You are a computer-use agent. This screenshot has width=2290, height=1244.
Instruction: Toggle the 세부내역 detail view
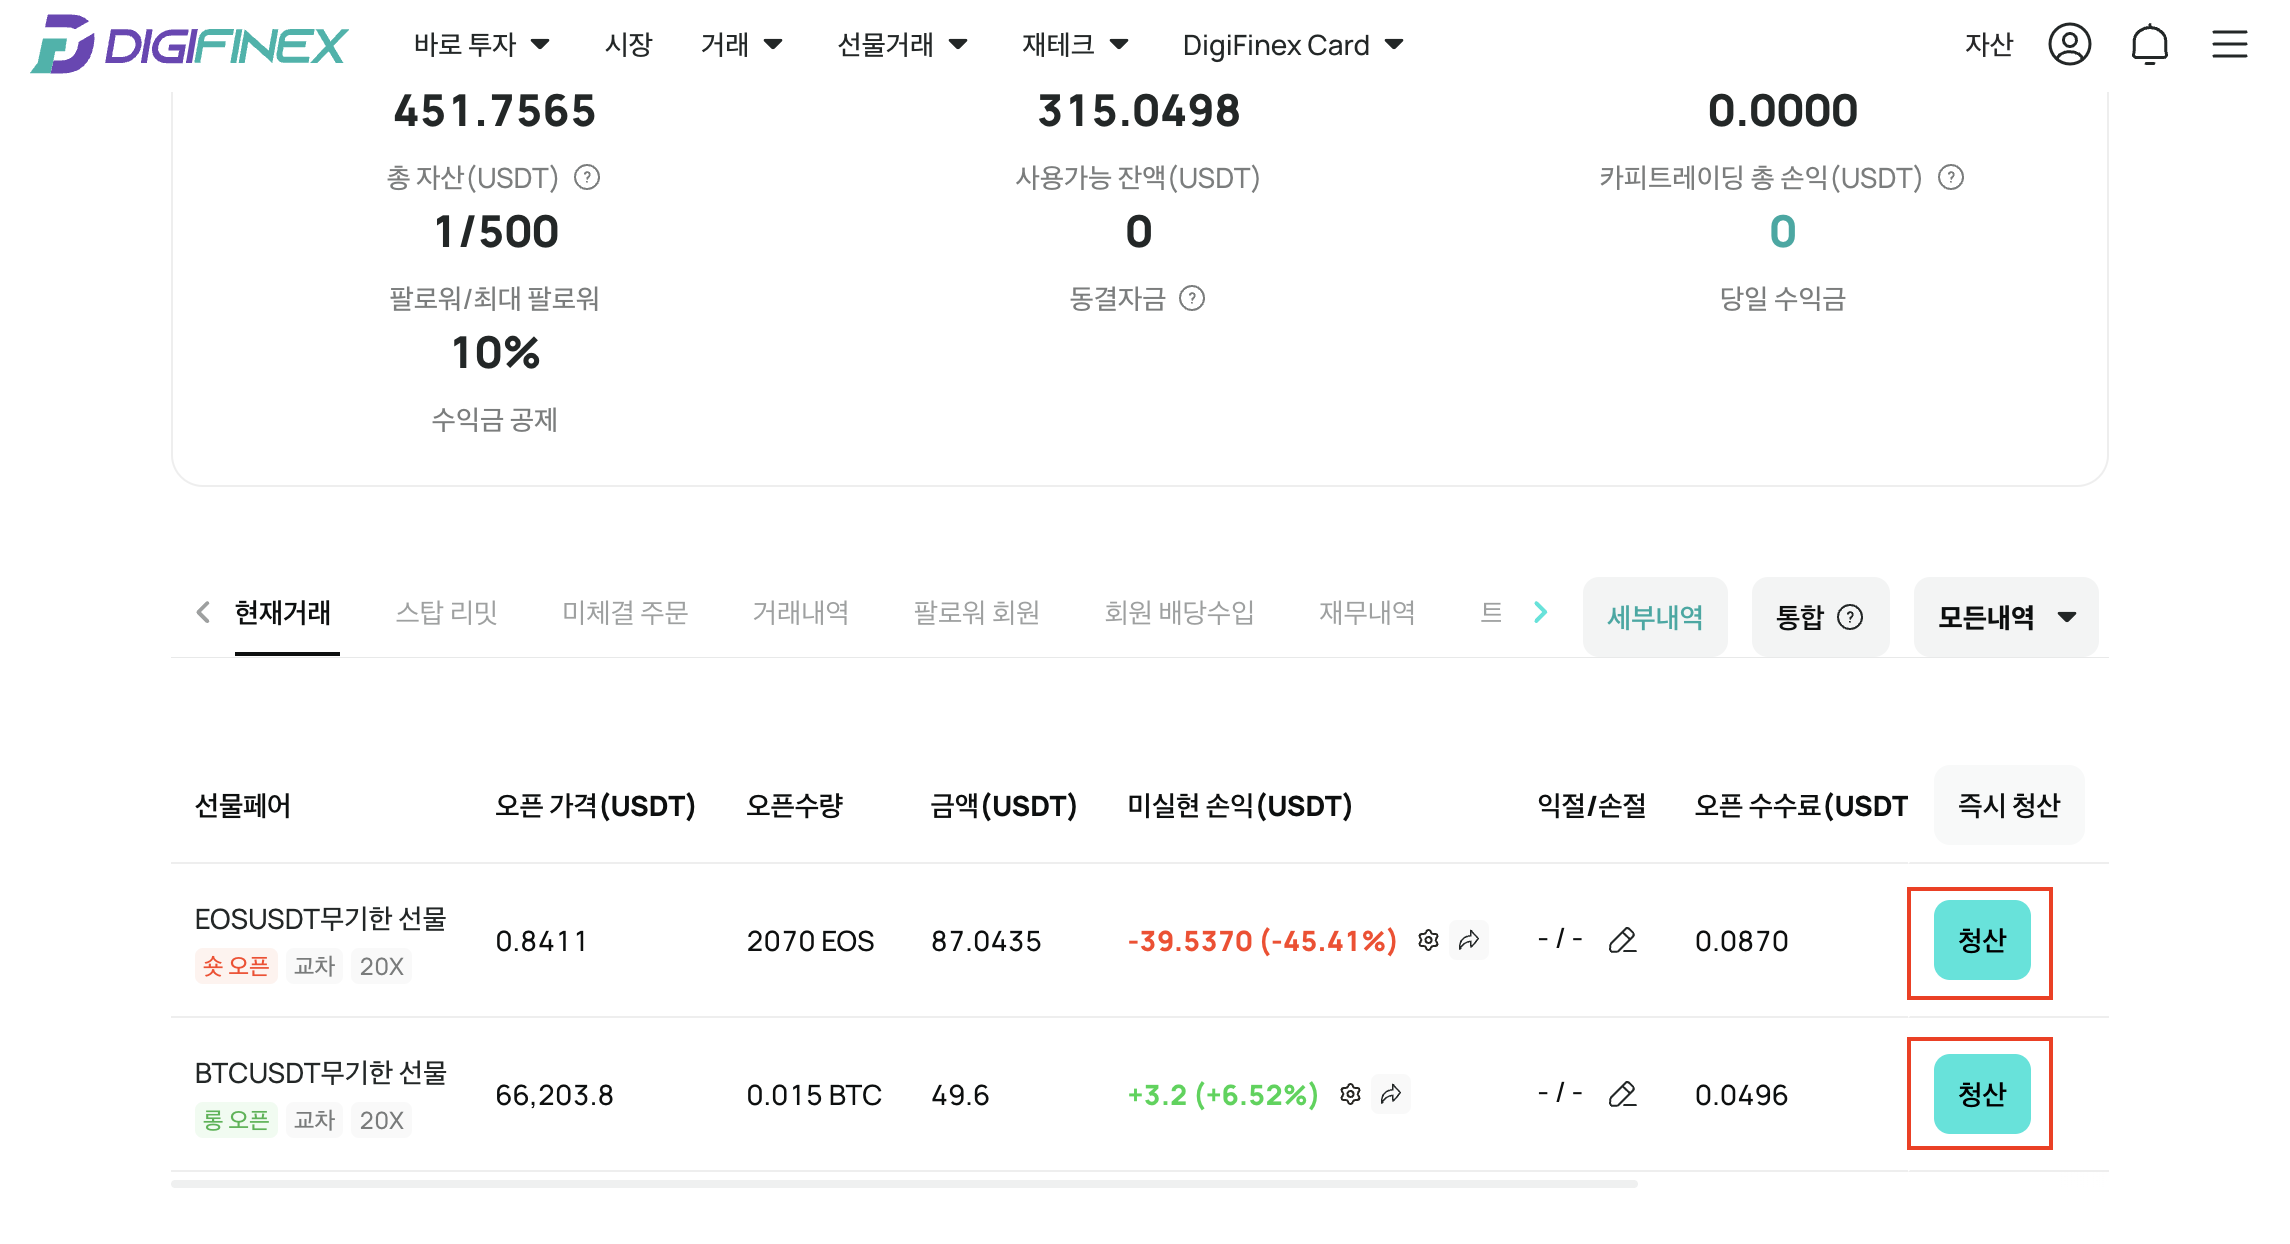tap(1655, 617)
